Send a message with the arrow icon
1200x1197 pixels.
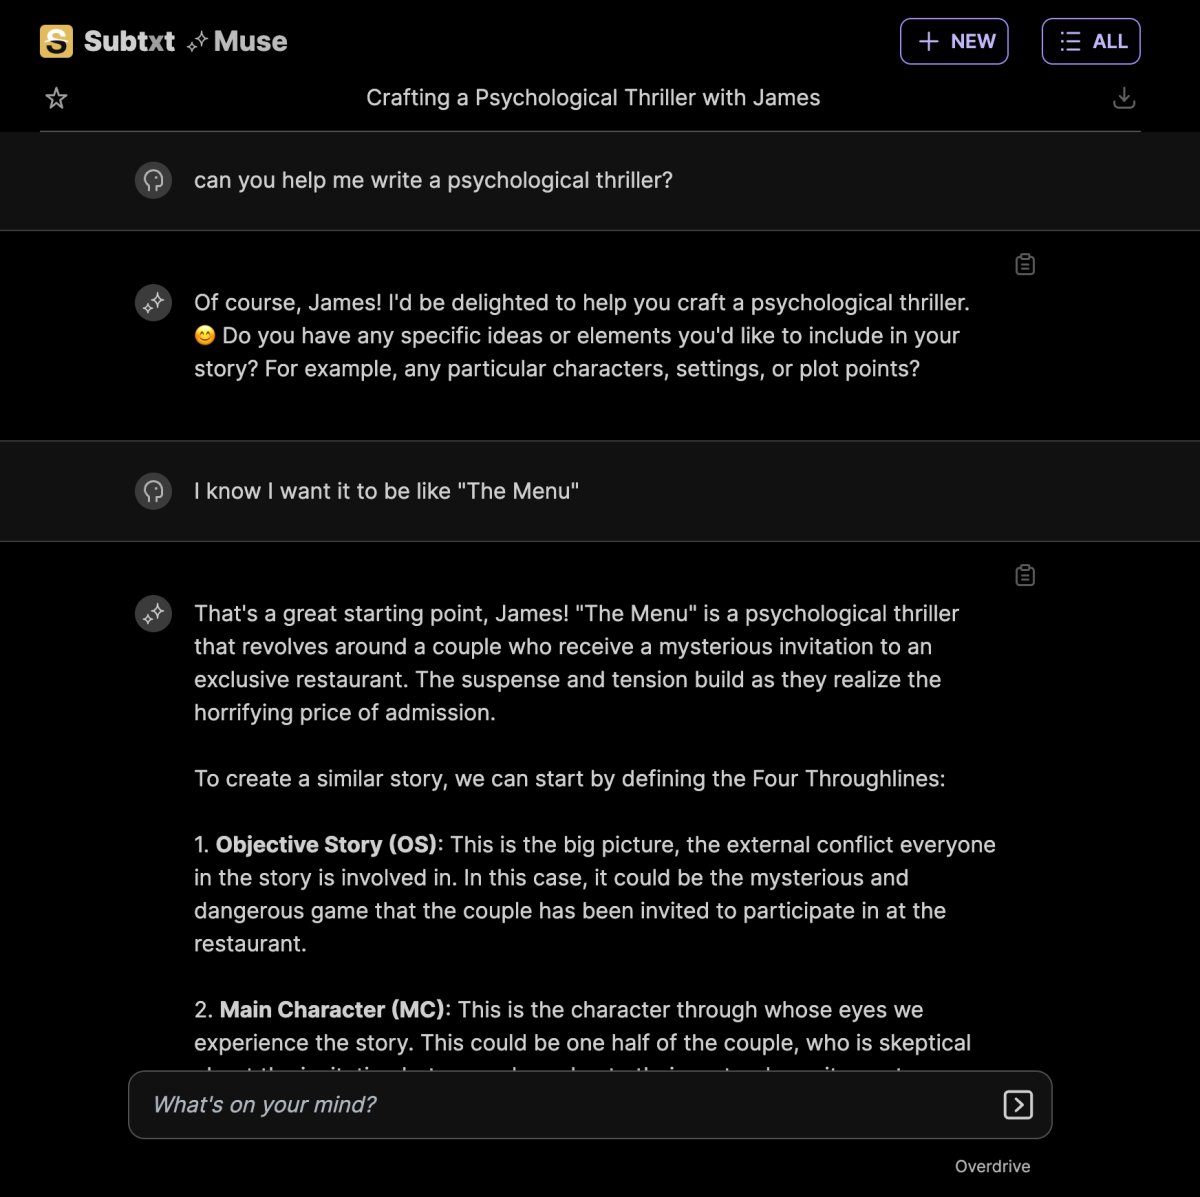click(x=1018, y=1105)
